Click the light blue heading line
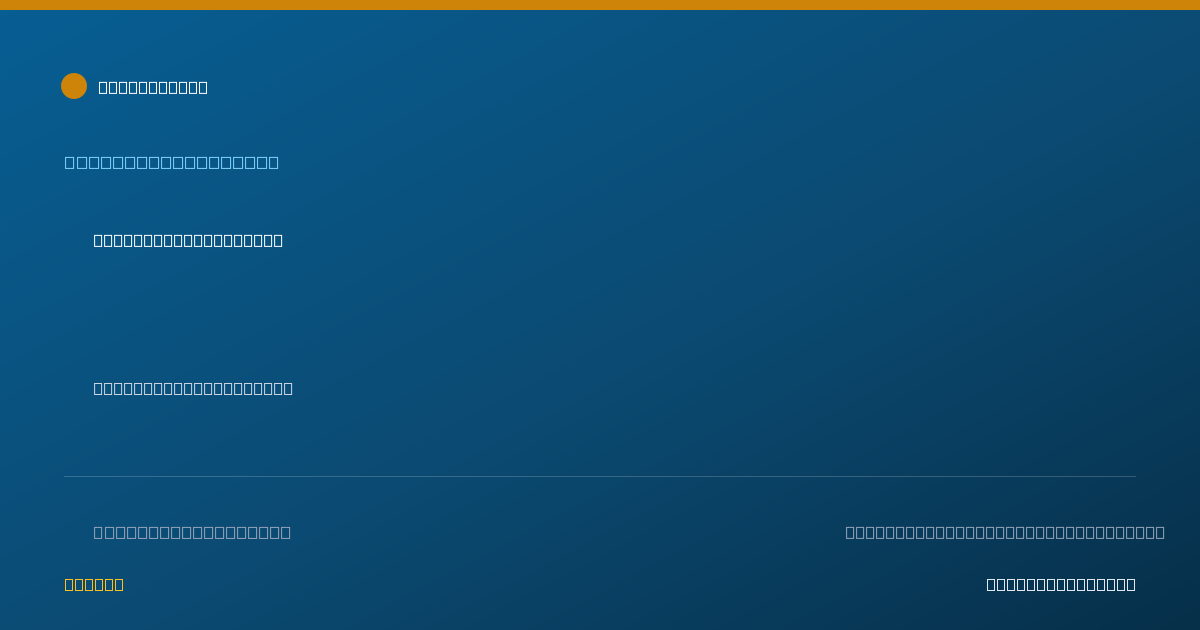 (172, 162)
